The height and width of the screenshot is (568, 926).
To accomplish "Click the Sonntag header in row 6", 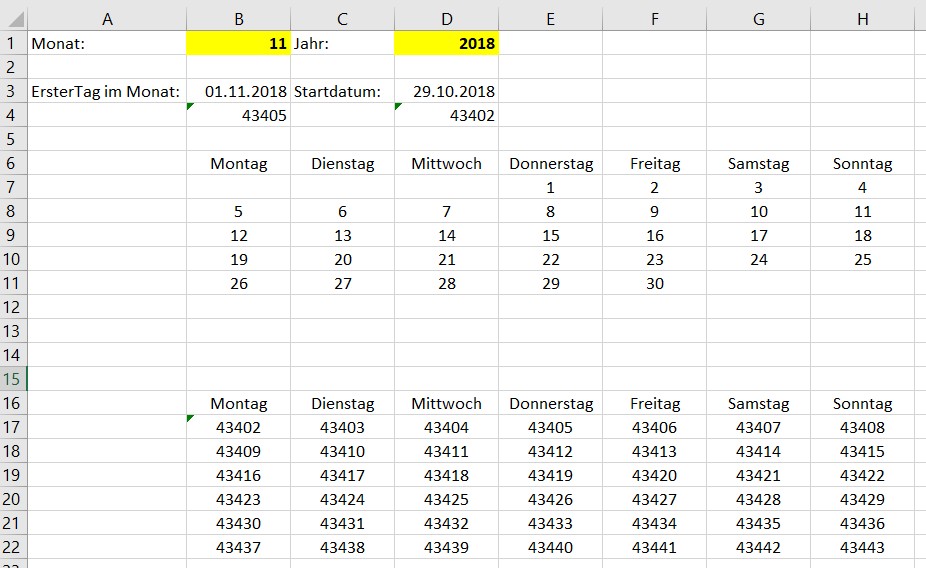I will pyautogui.click(x=862, y=163).
